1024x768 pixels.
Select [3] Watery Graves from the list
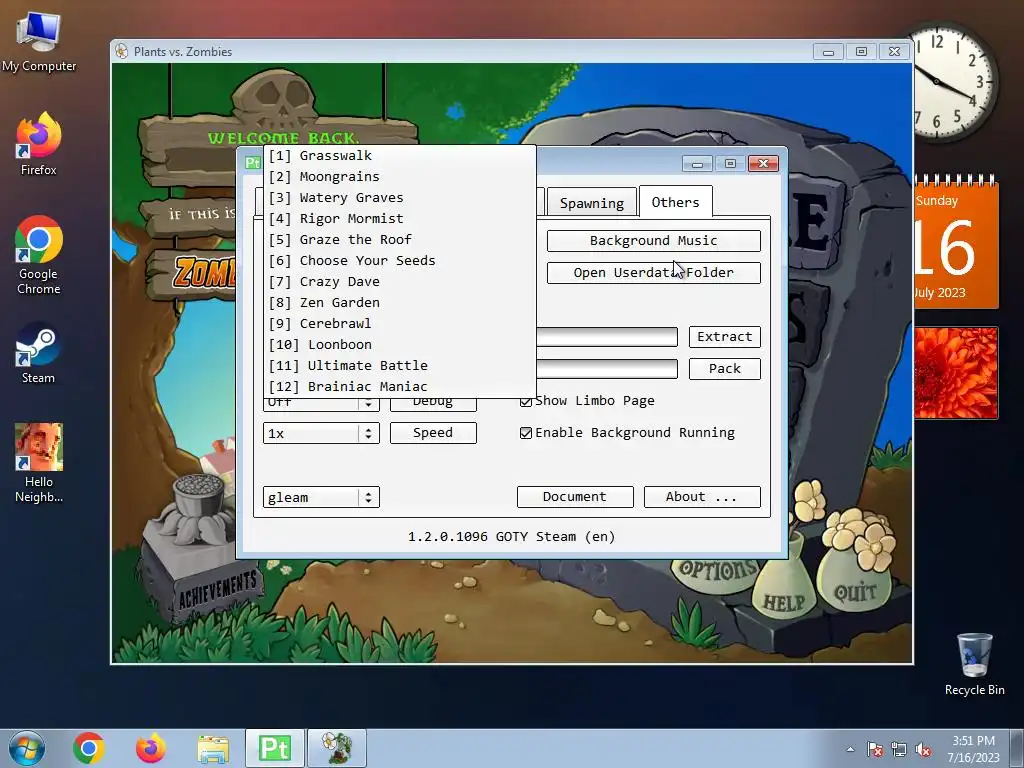[x=399, y=197]
